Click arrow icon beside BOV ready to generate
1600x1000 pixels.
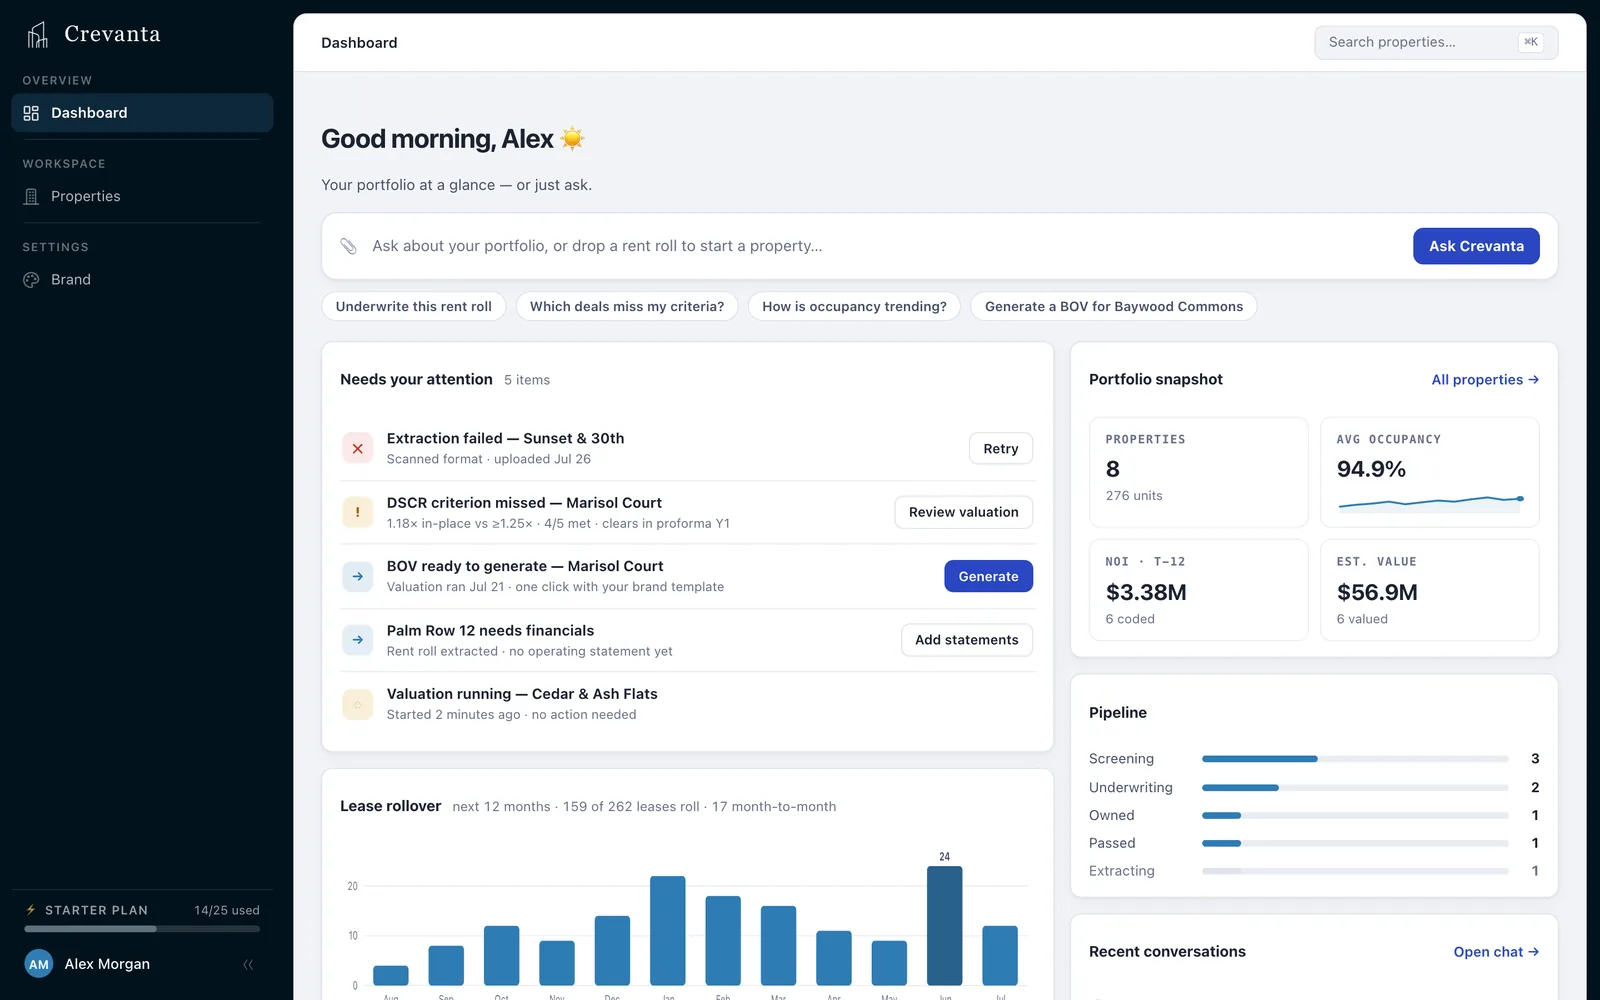tap(357, 576)
